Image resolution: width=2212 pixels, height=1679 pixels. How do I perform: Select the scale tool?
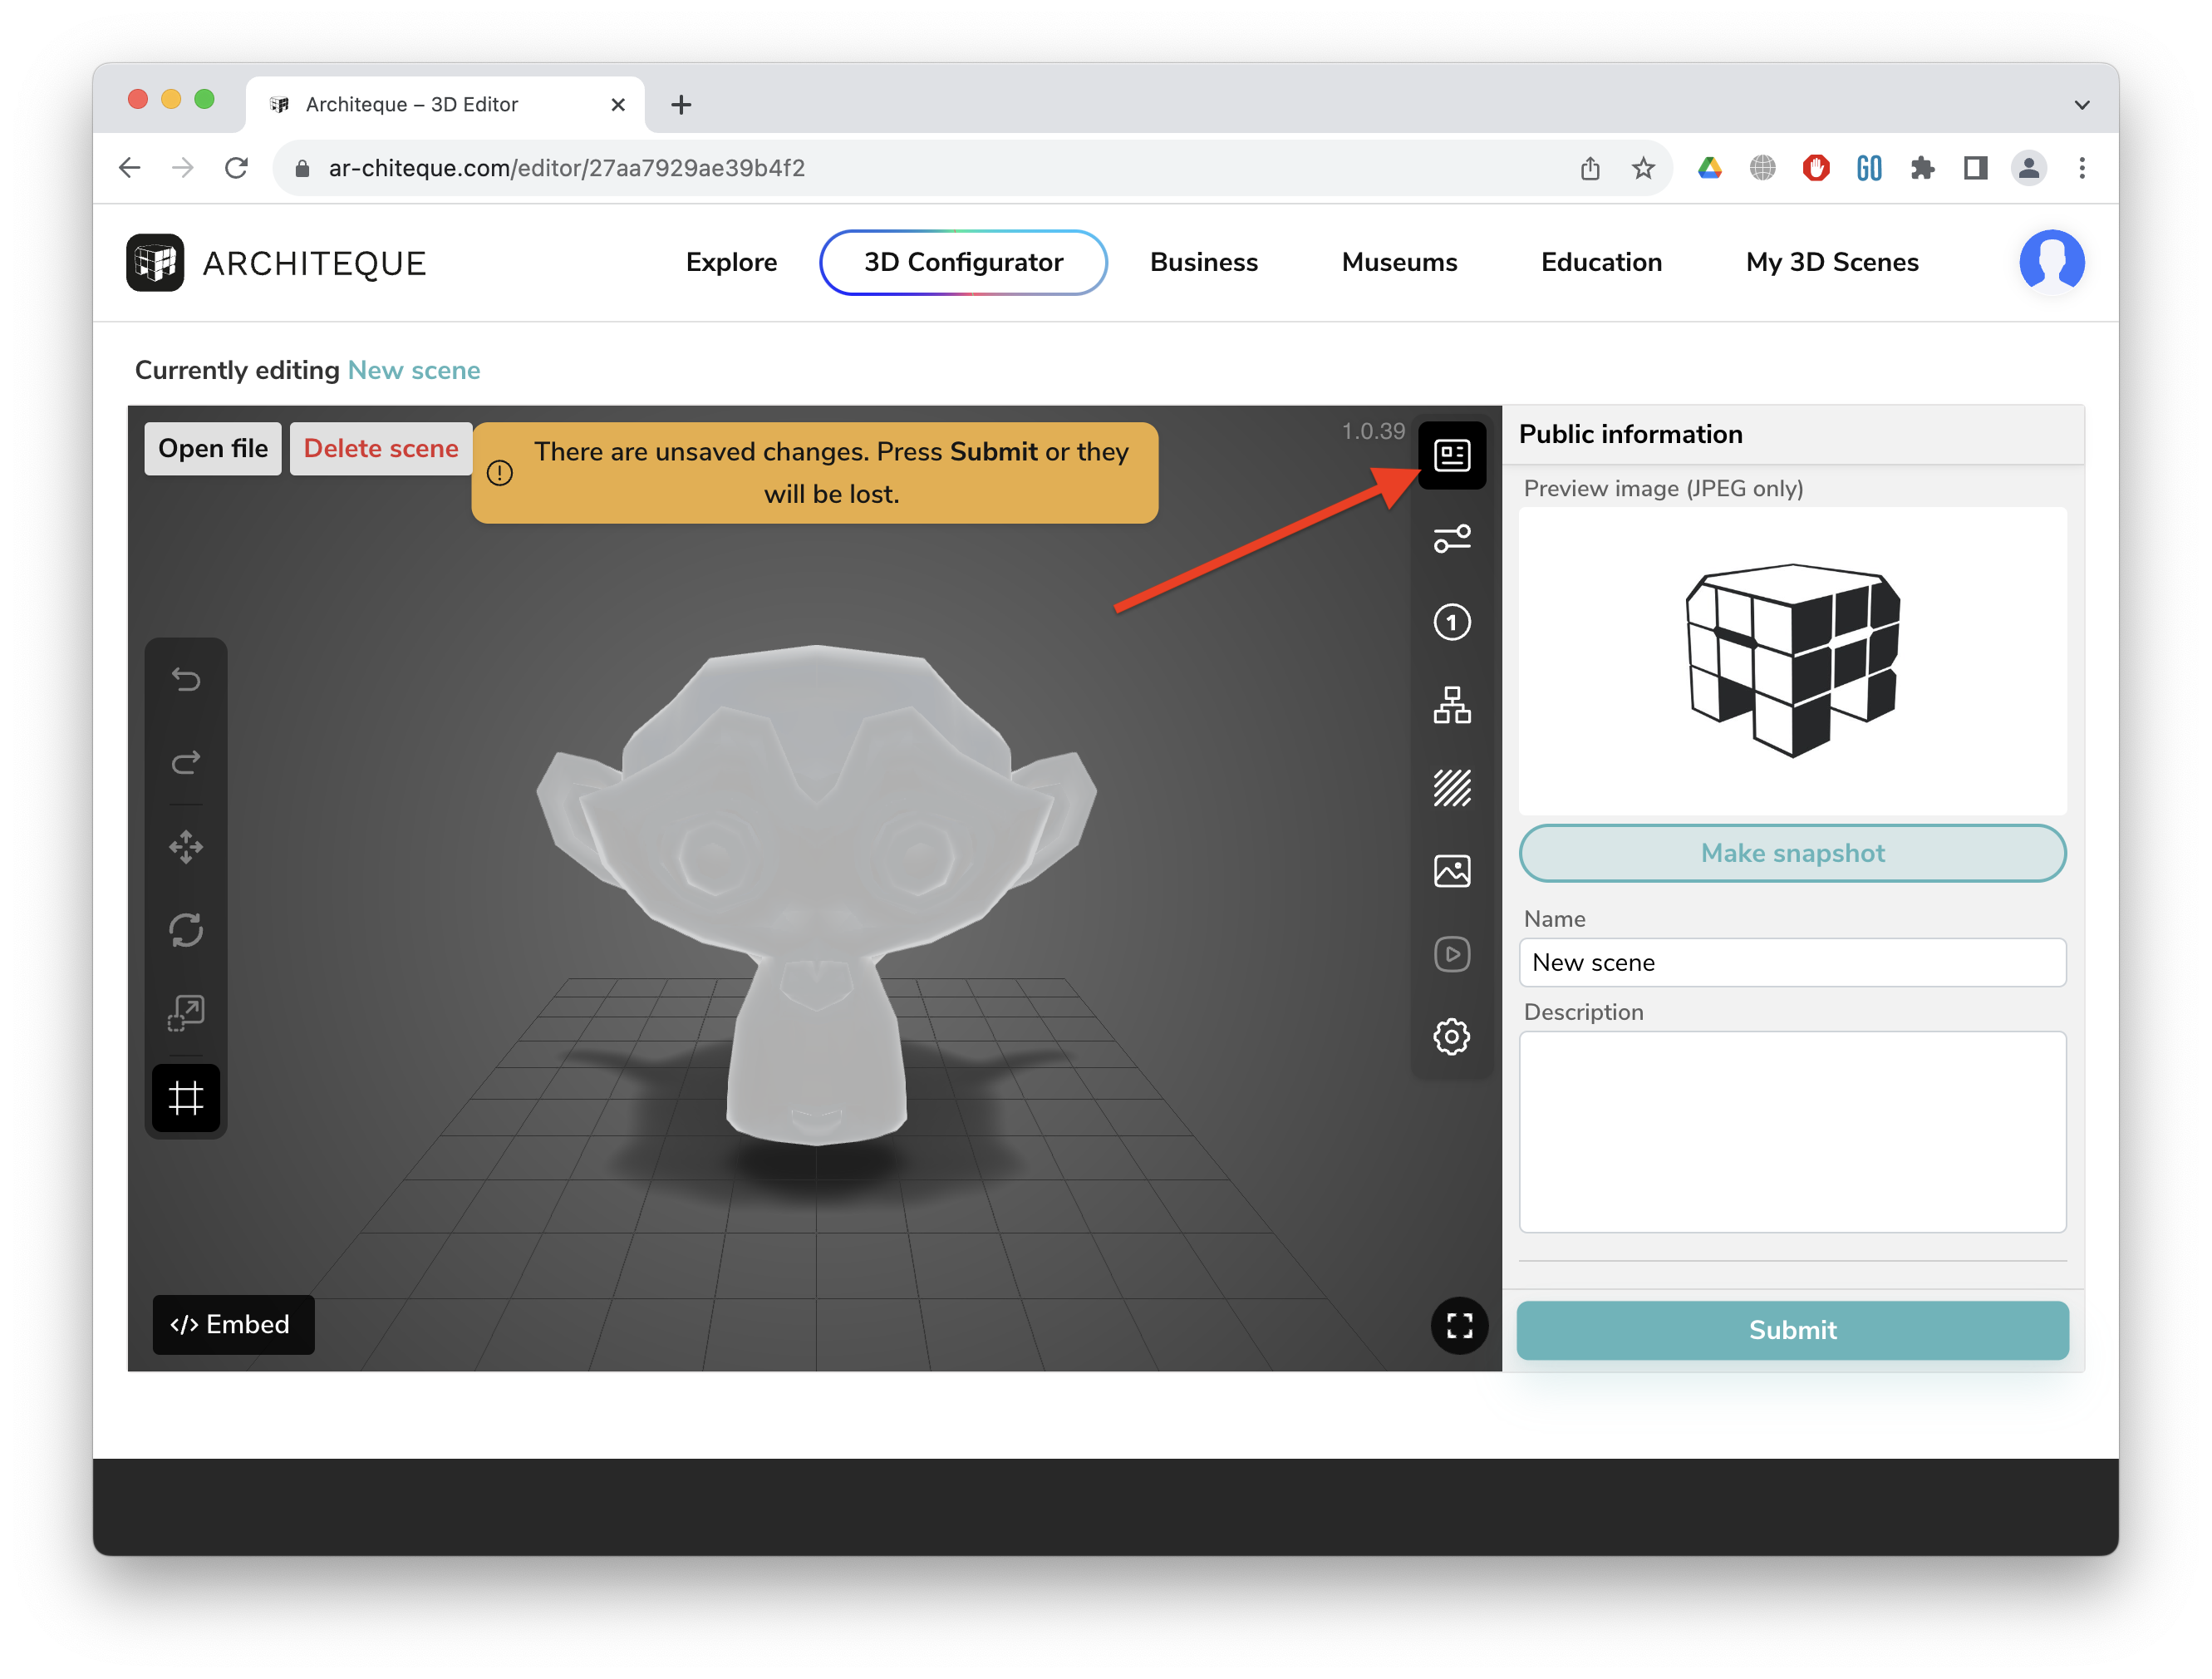(186, 1013)
